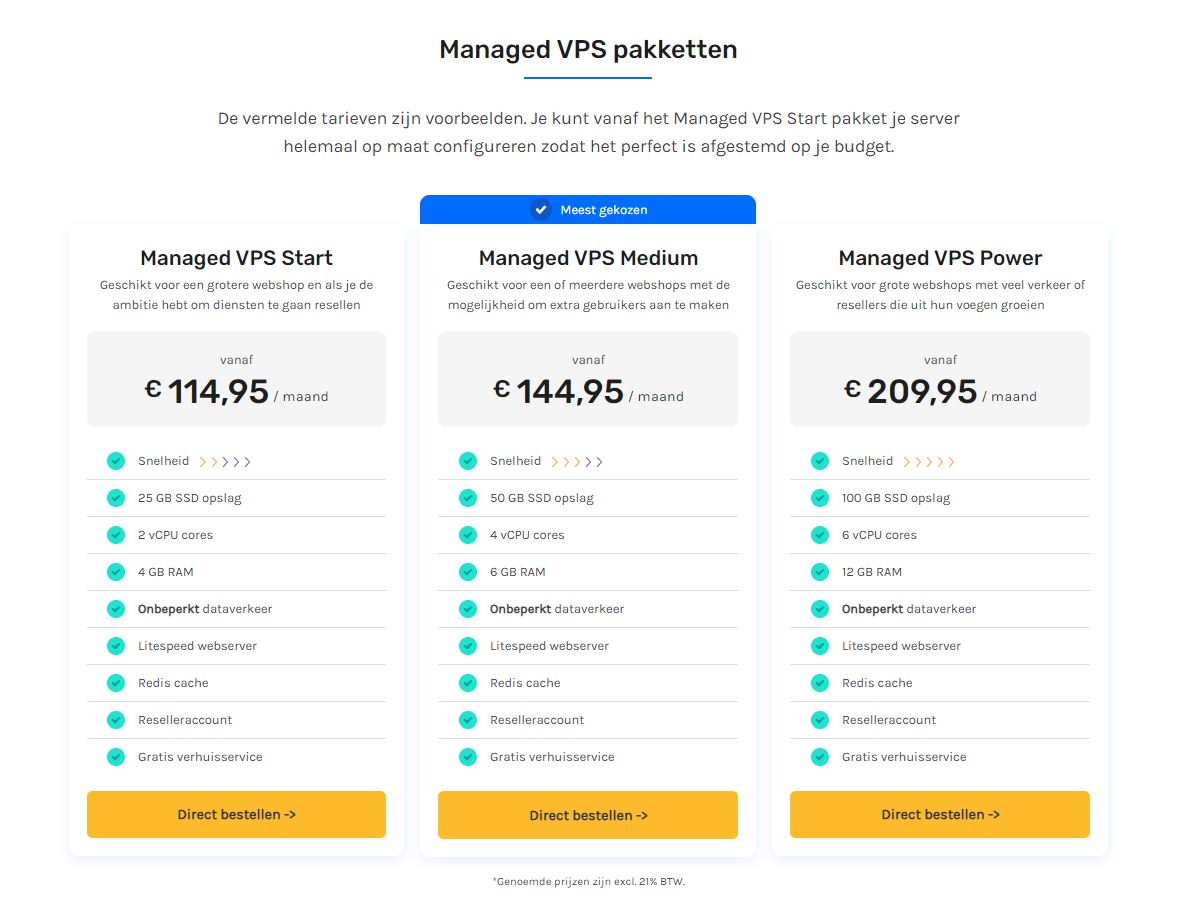Screen dimensions: 1200x900
Task: Click the checkmark badge beside Meest gekozen
Action: [541, 210]
